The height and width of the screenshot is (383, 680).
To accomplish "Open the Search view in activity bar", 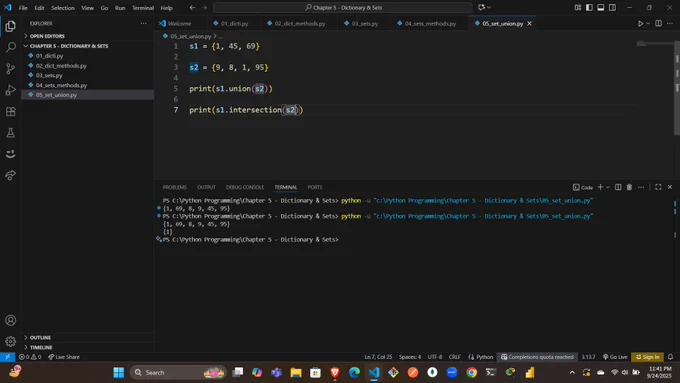I will (x=10, y=47).
